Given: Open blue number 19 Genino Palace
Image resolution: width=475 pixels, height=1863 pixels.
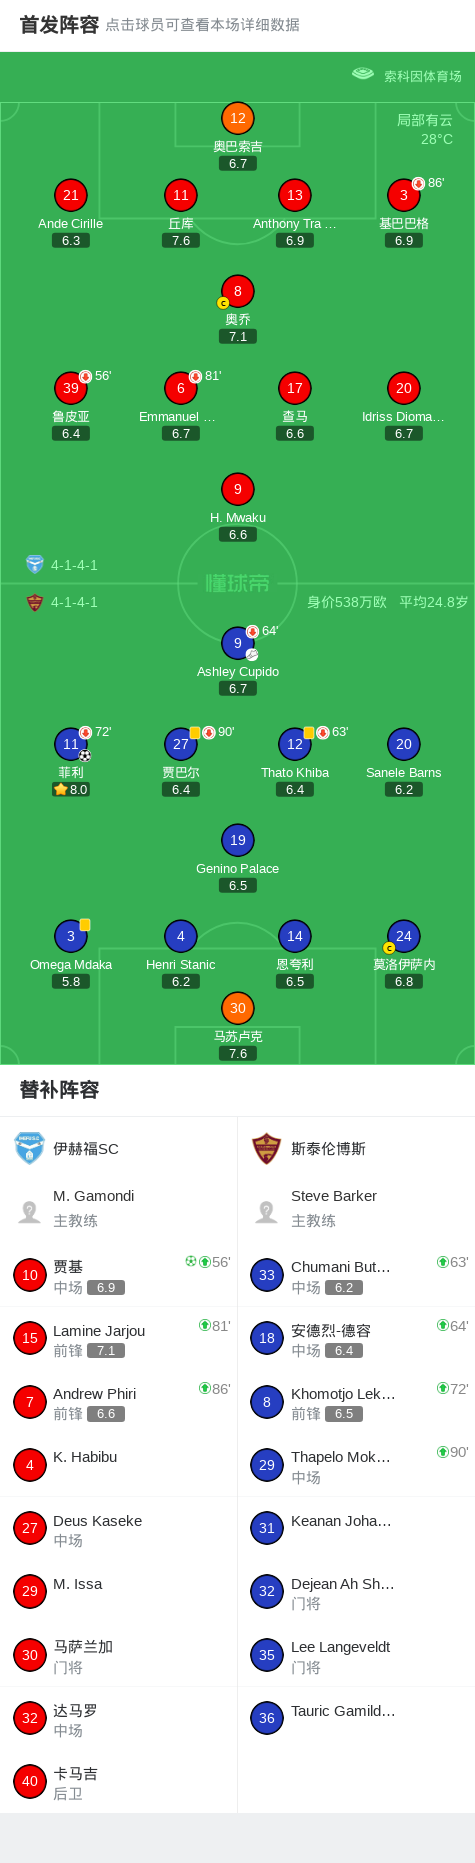Looking at the screenshot, I should 238,840.
